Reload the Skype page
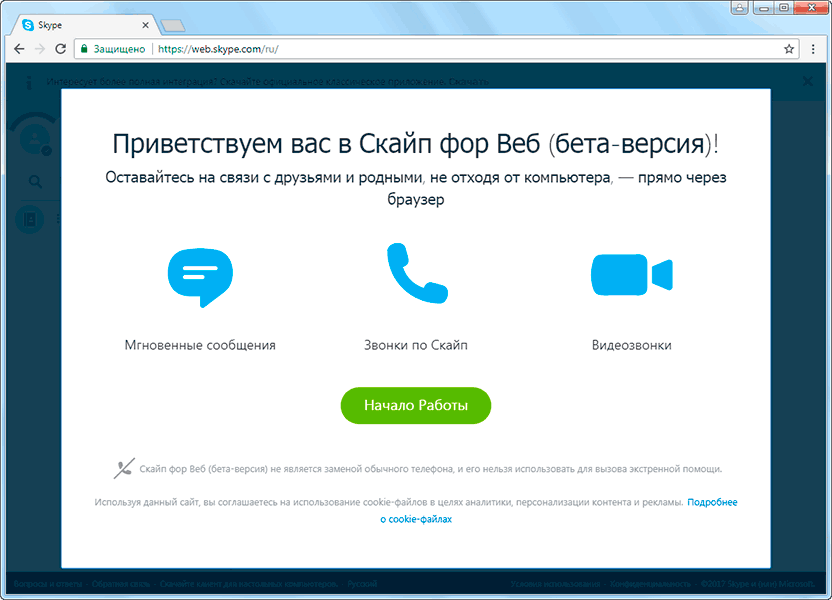 pos(60,49)
